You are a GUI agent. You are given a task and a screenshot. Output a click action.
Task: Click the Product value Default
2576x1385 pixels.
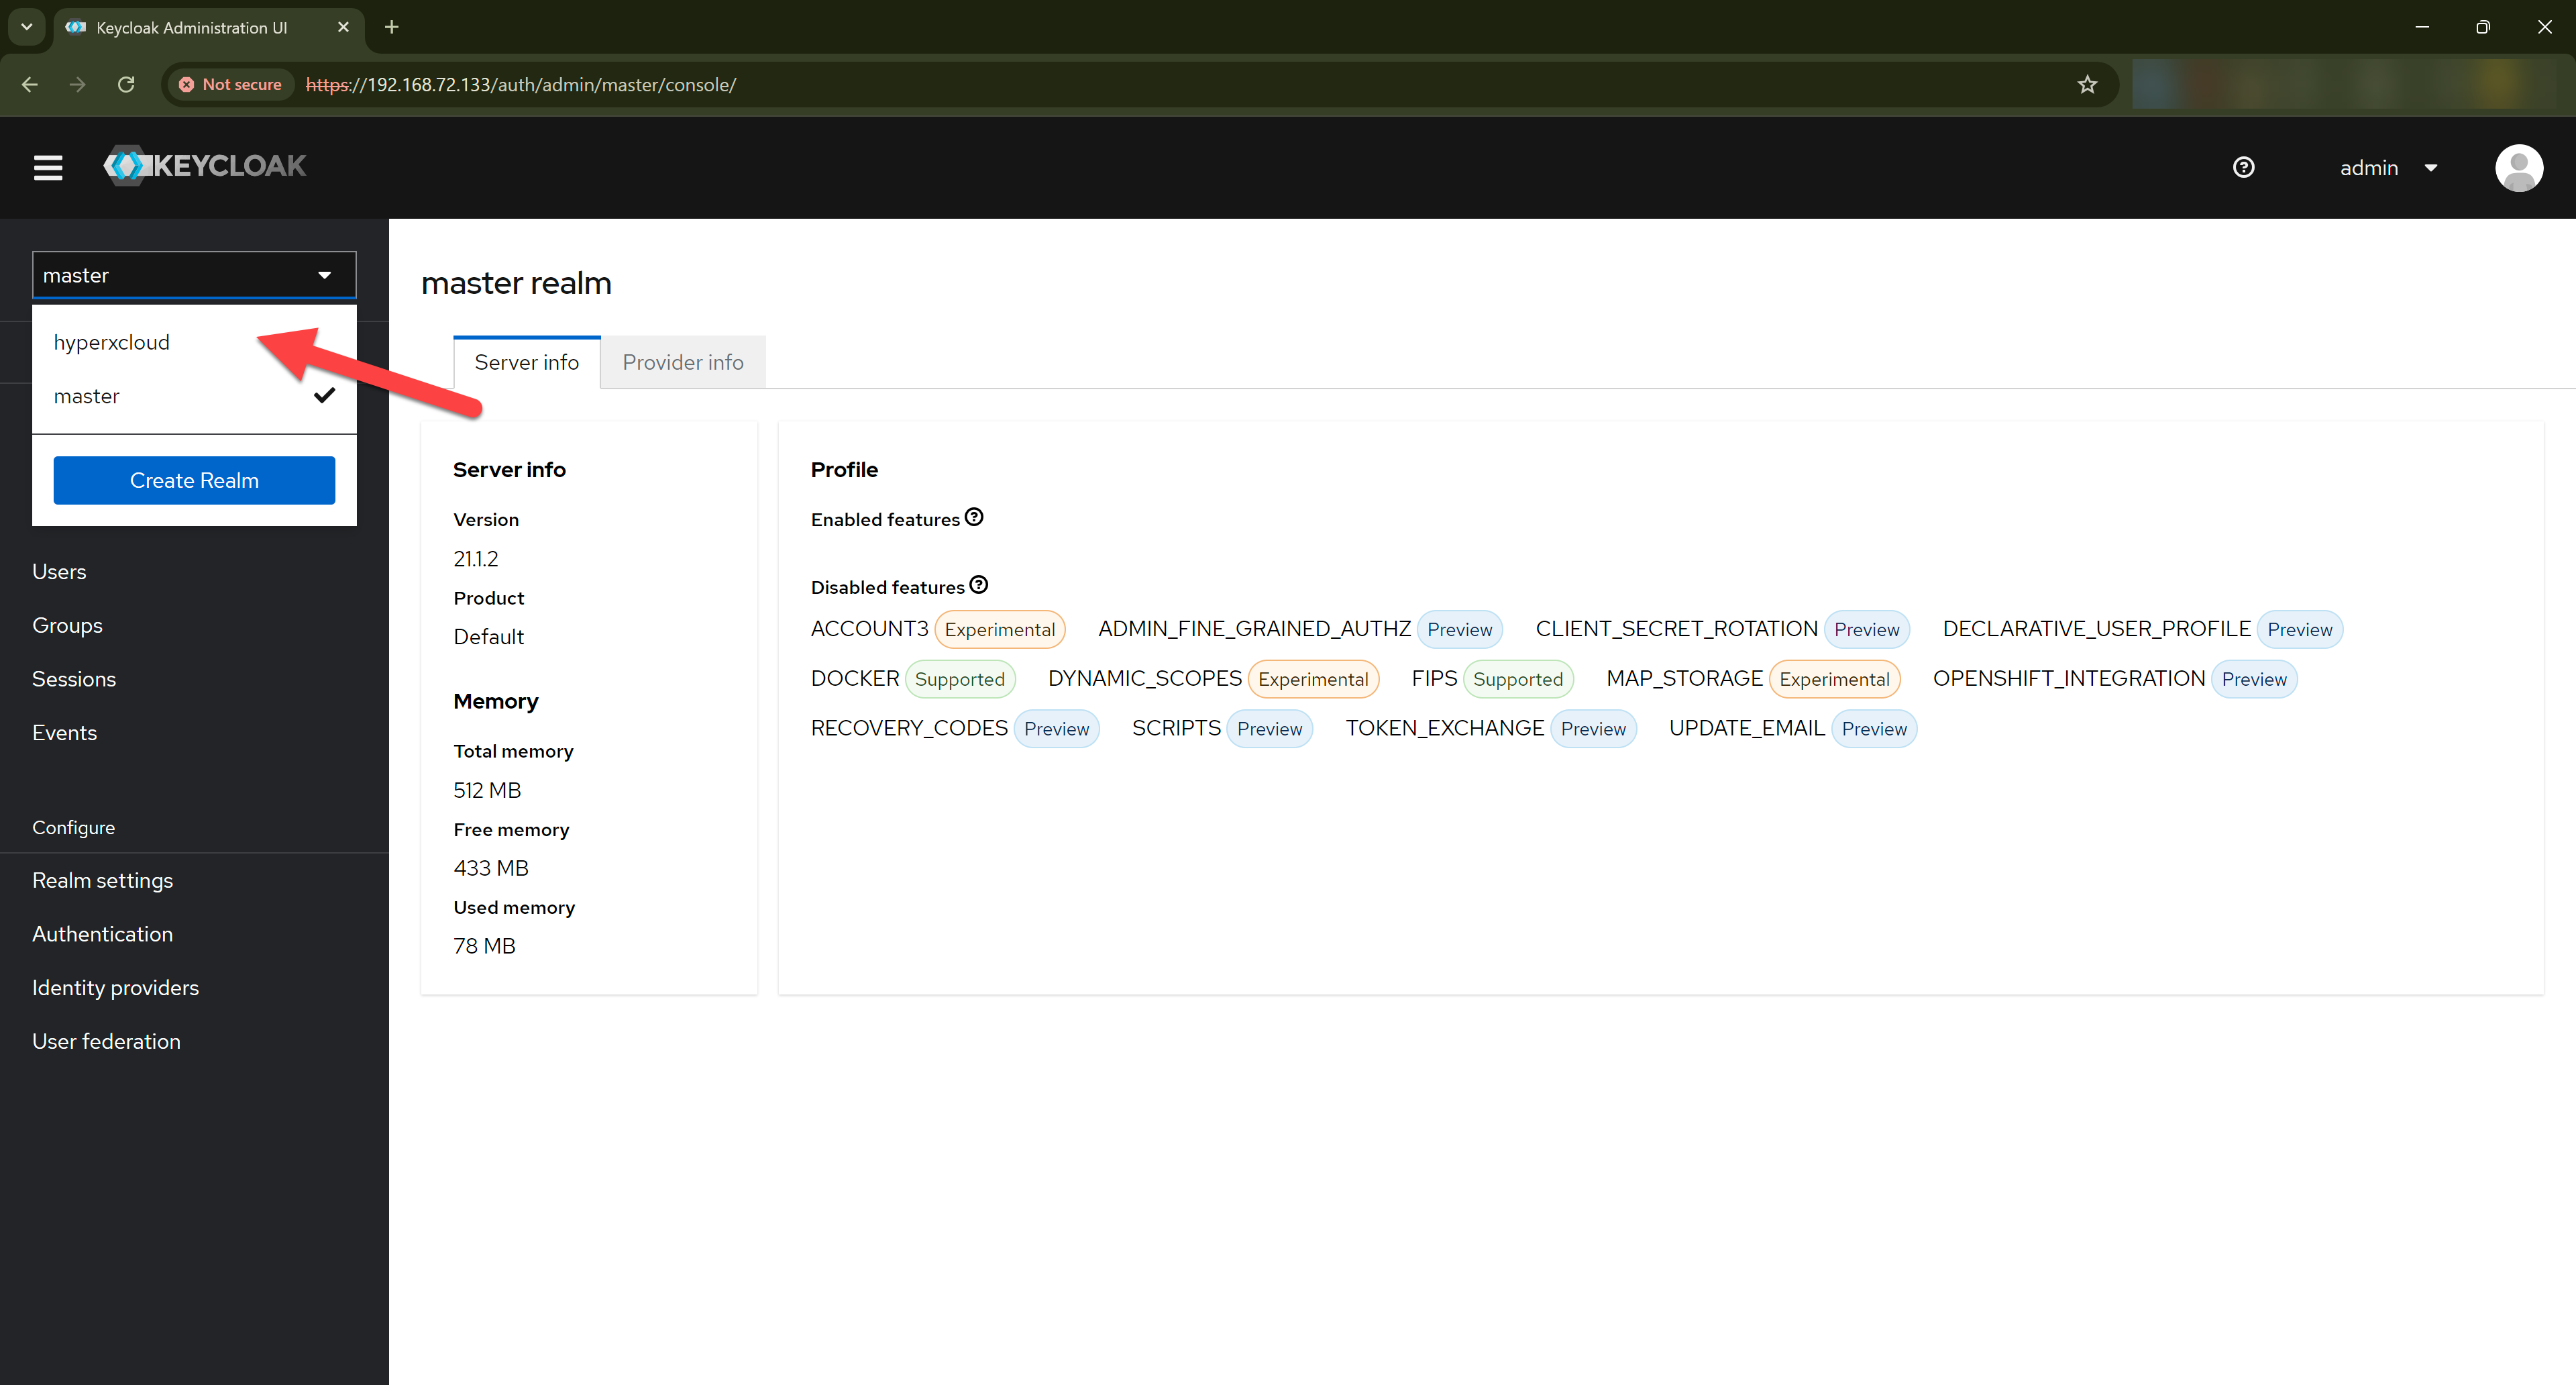489,637
